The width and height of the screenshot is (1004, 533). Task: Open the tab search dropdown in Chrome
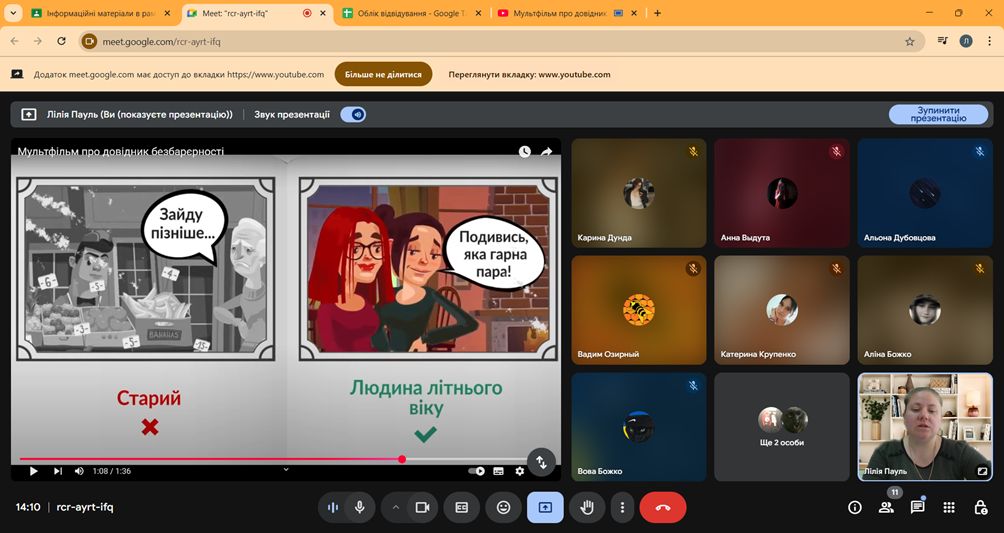[13, 13]
